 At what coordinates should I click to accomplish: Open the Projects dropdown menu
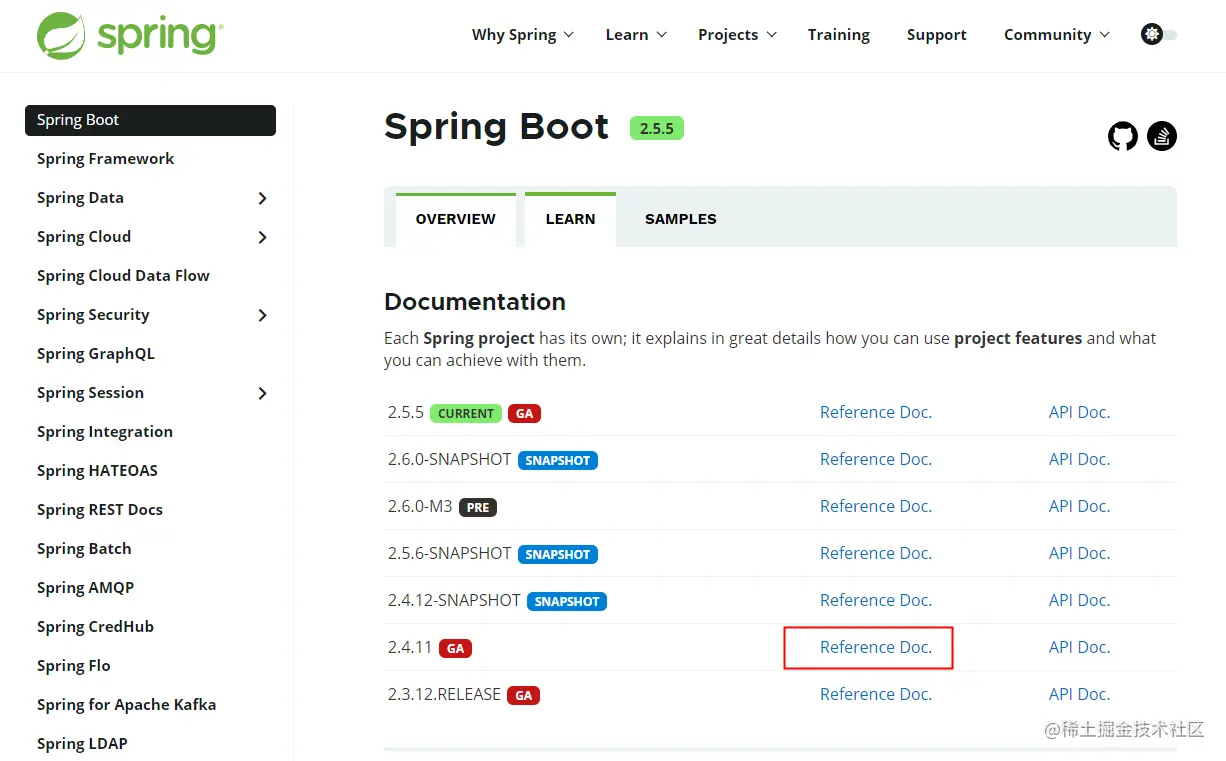click(x=737, y=35)
